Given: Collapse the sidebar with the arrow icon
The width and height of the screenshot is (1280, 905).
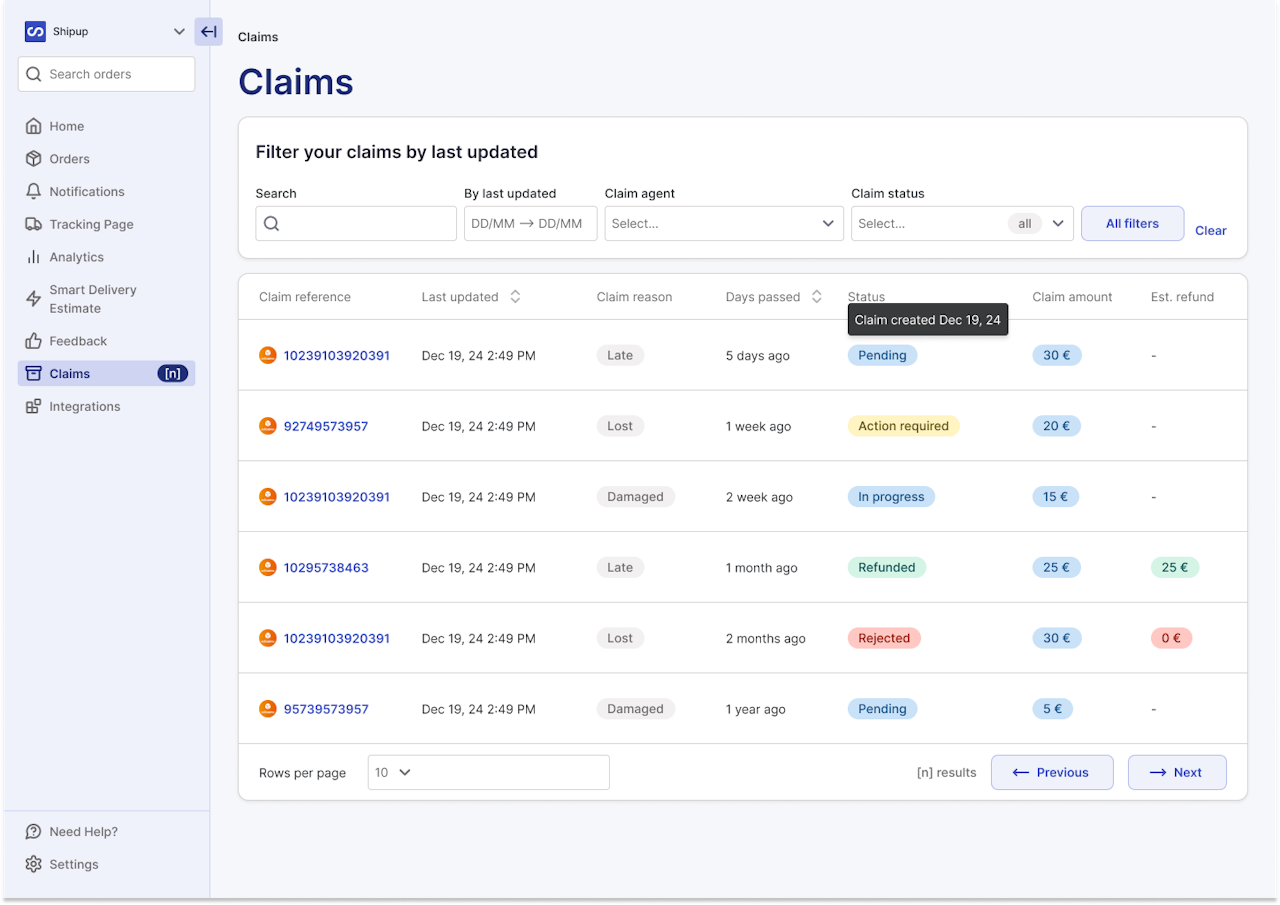Looking at the screenshot, I should 208,32.
